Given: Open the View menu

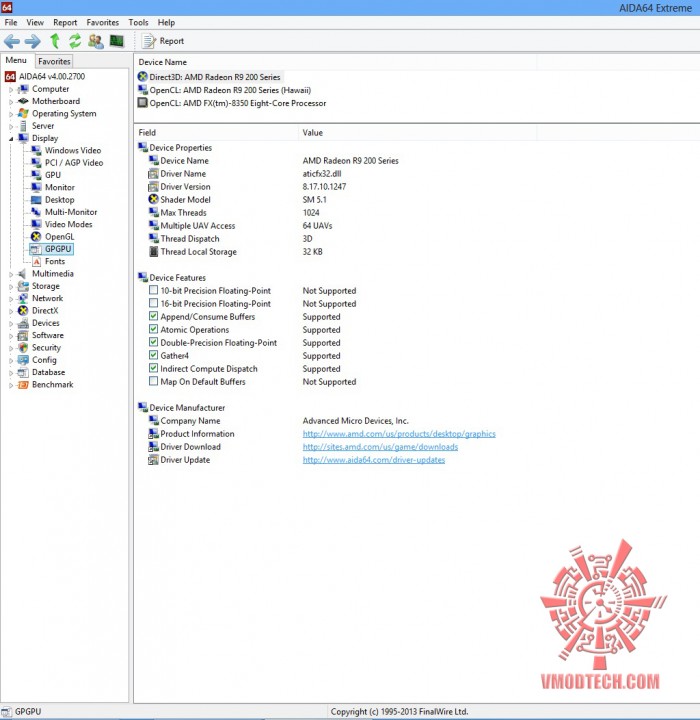Looking at the screenshot, I should (x=35, y=22).
